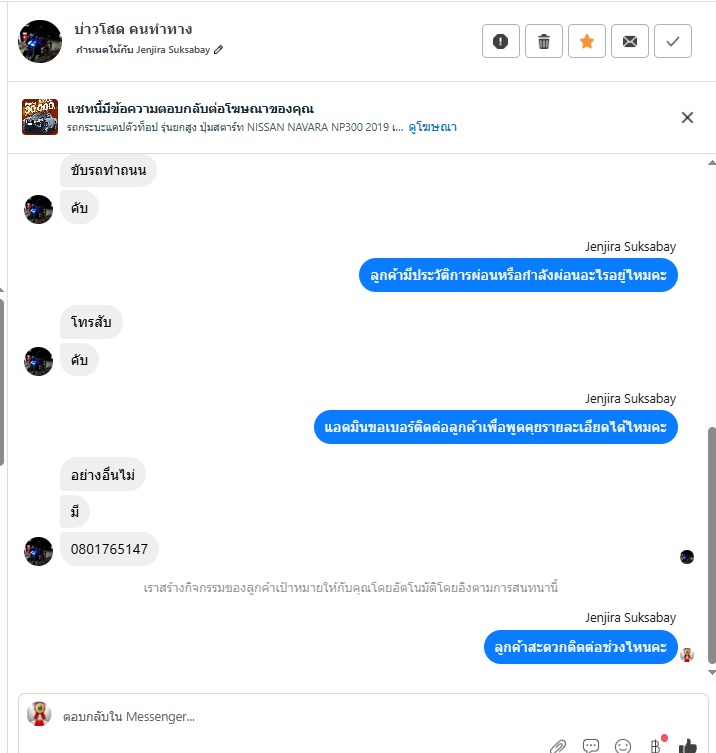Click the phone number message 0801765147
This screenshot has height=753, width=716.
pyautogui.click(x=109, y=549)
